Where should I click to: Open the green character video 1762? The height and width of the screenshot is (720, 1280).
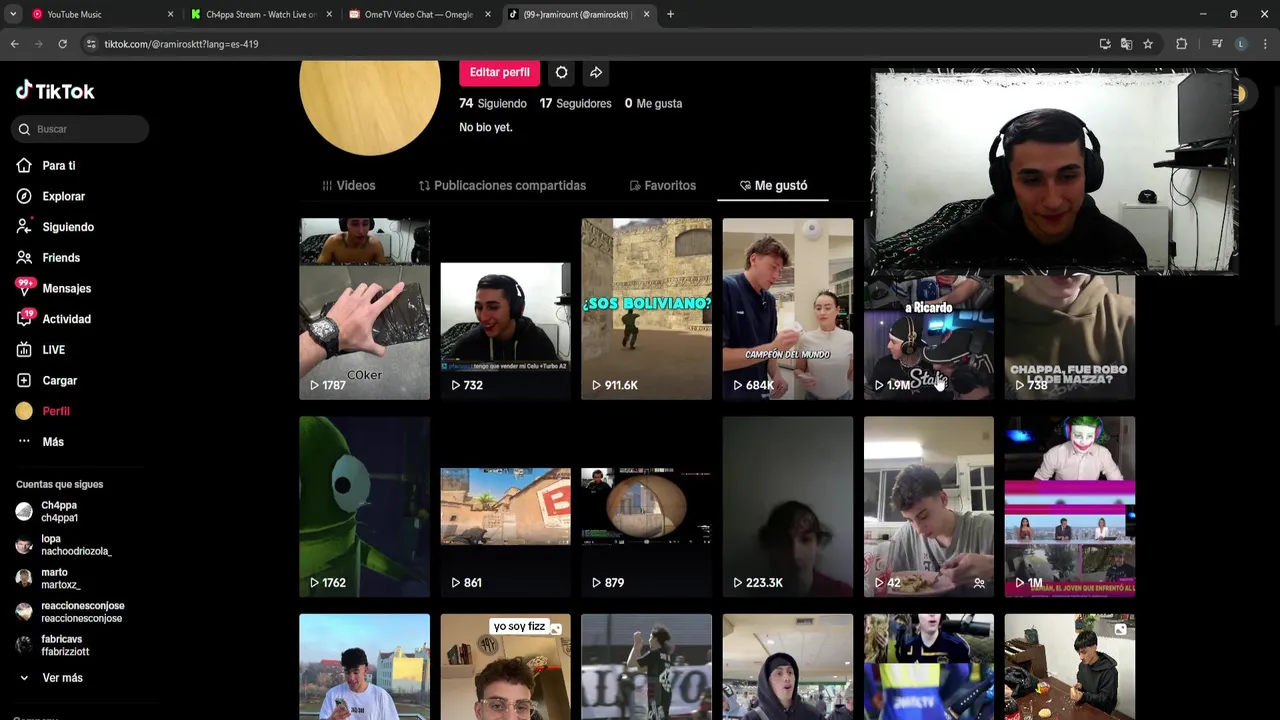364,506
